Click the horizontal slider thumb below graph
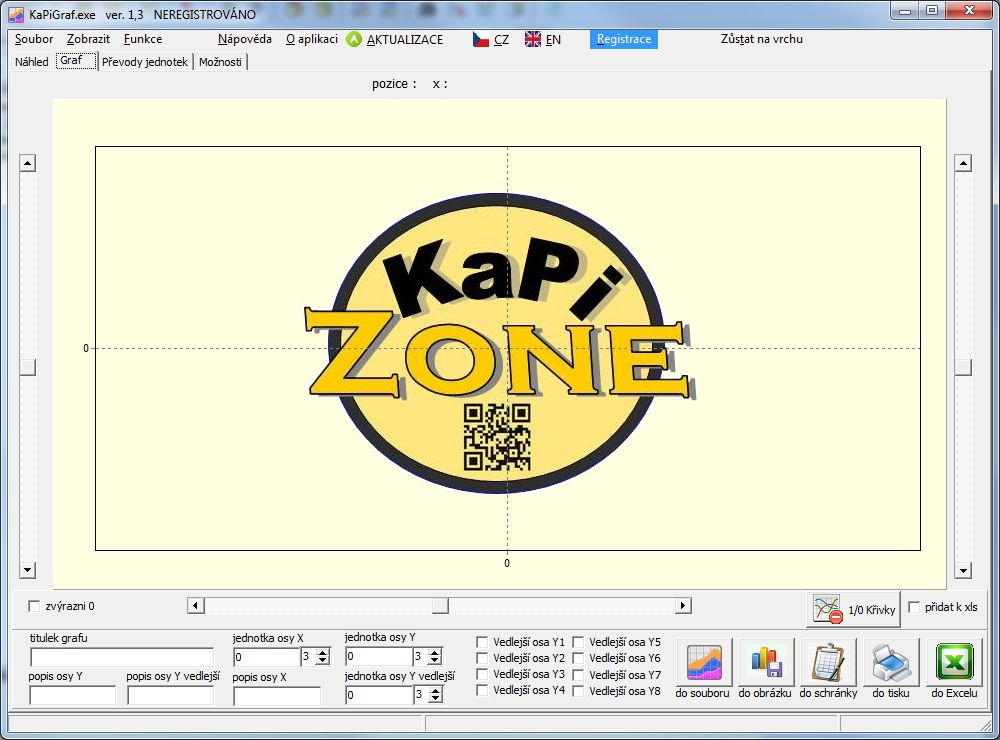The image size is (1000, 740). click(440, 605)
